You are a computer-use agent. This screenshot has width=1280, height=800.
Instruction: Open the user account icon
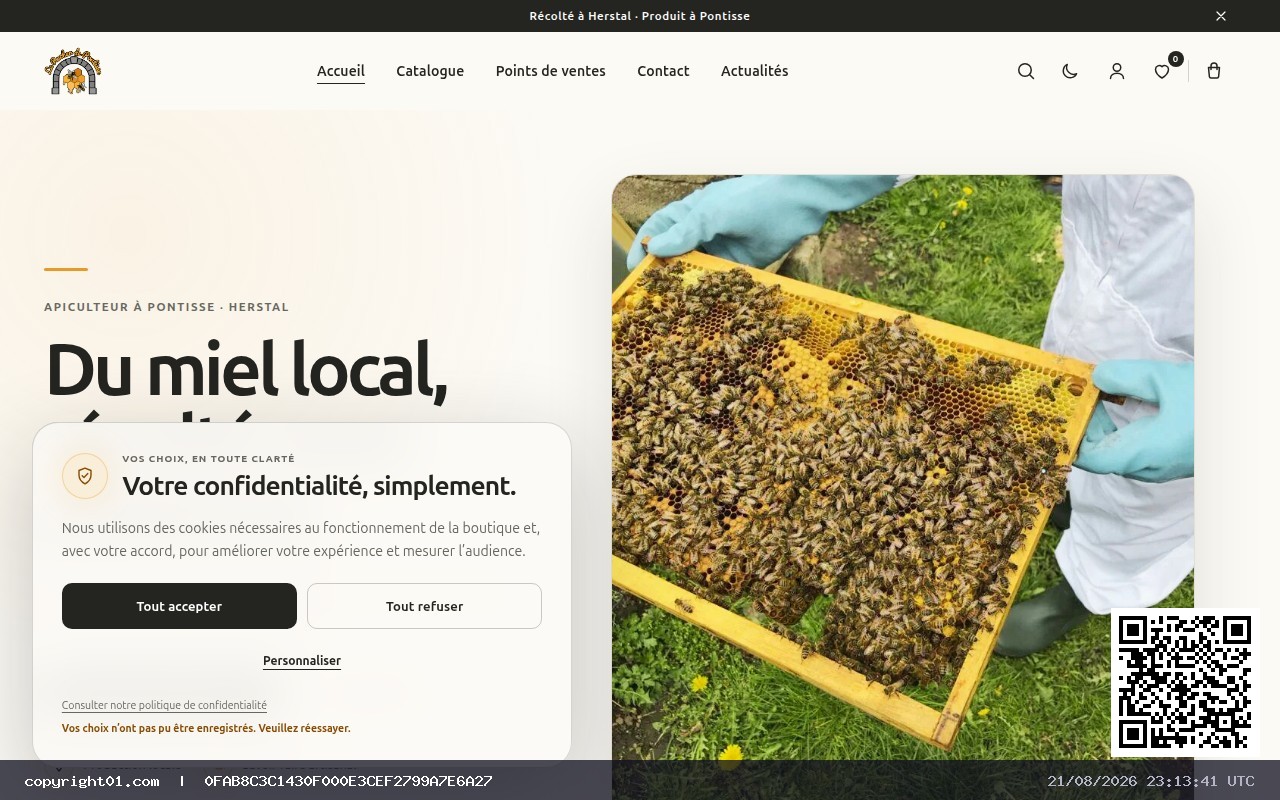coord(1117,71)
